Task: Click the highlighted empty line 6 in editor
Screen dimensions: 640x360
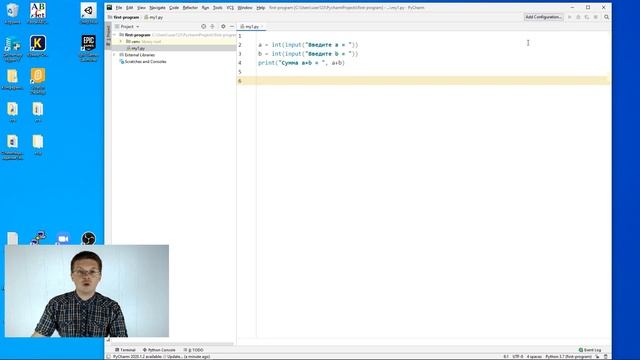Action: 423,81
